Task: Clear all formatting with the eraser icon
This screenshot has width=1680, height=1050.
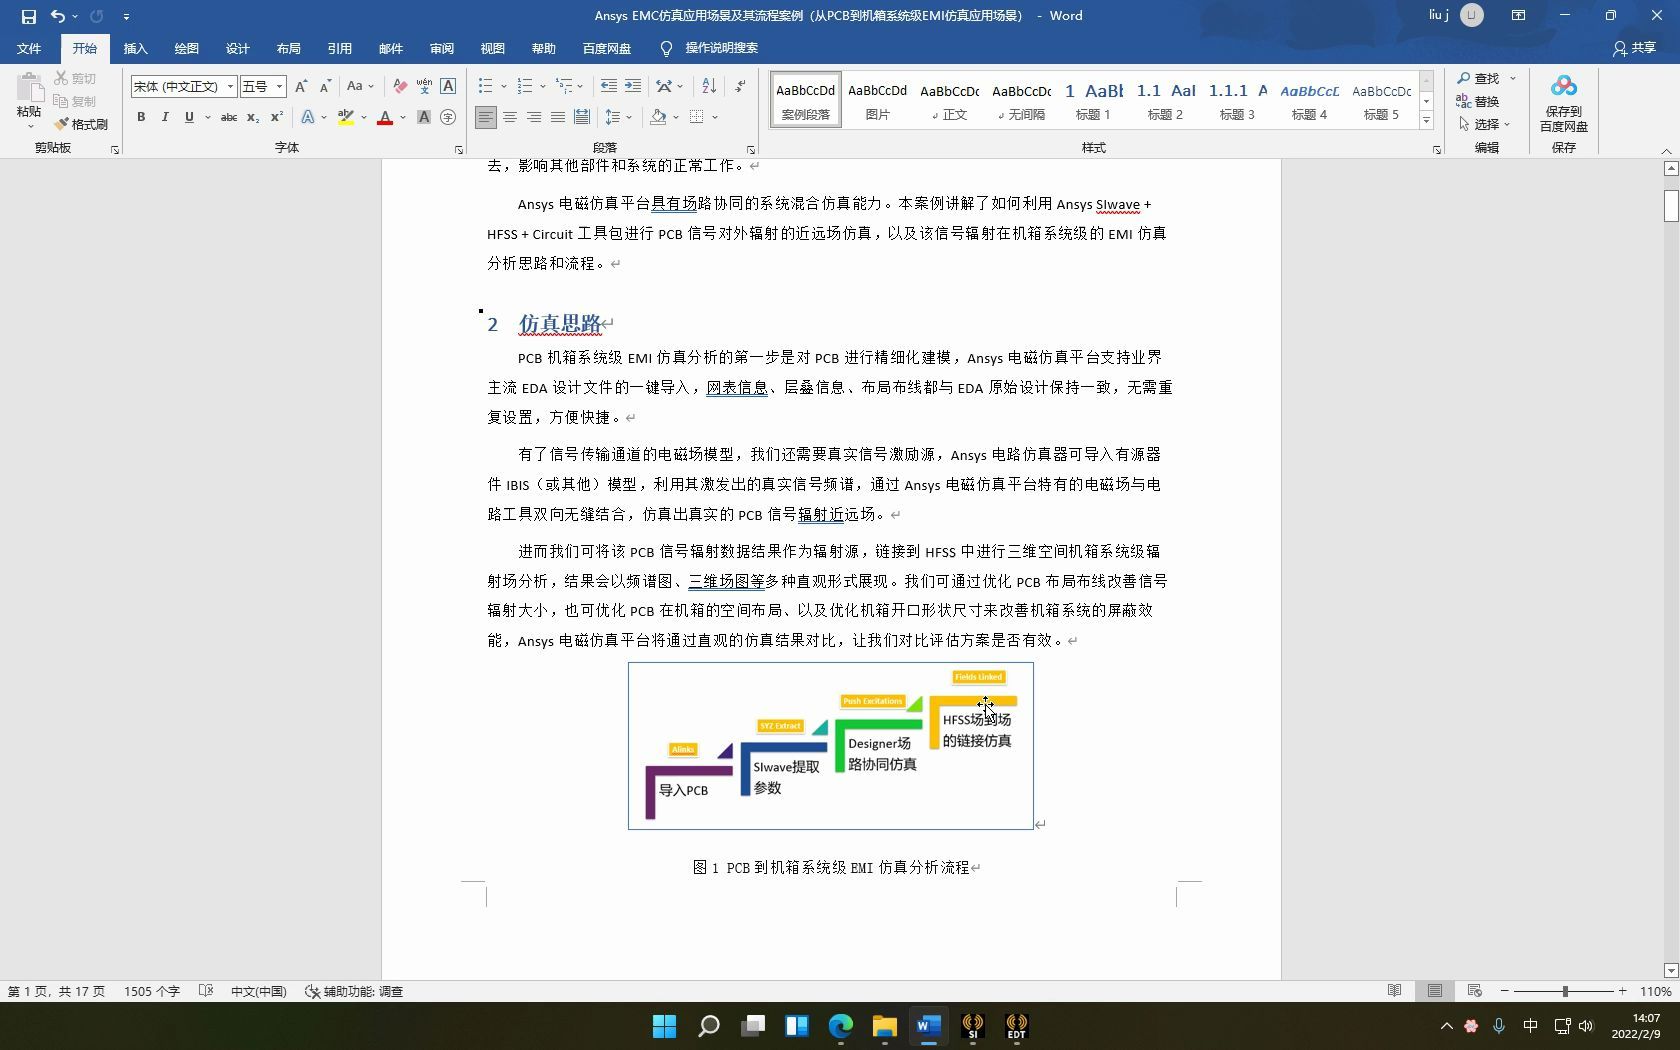Action: pyautogui.click(x=400, y=86)
